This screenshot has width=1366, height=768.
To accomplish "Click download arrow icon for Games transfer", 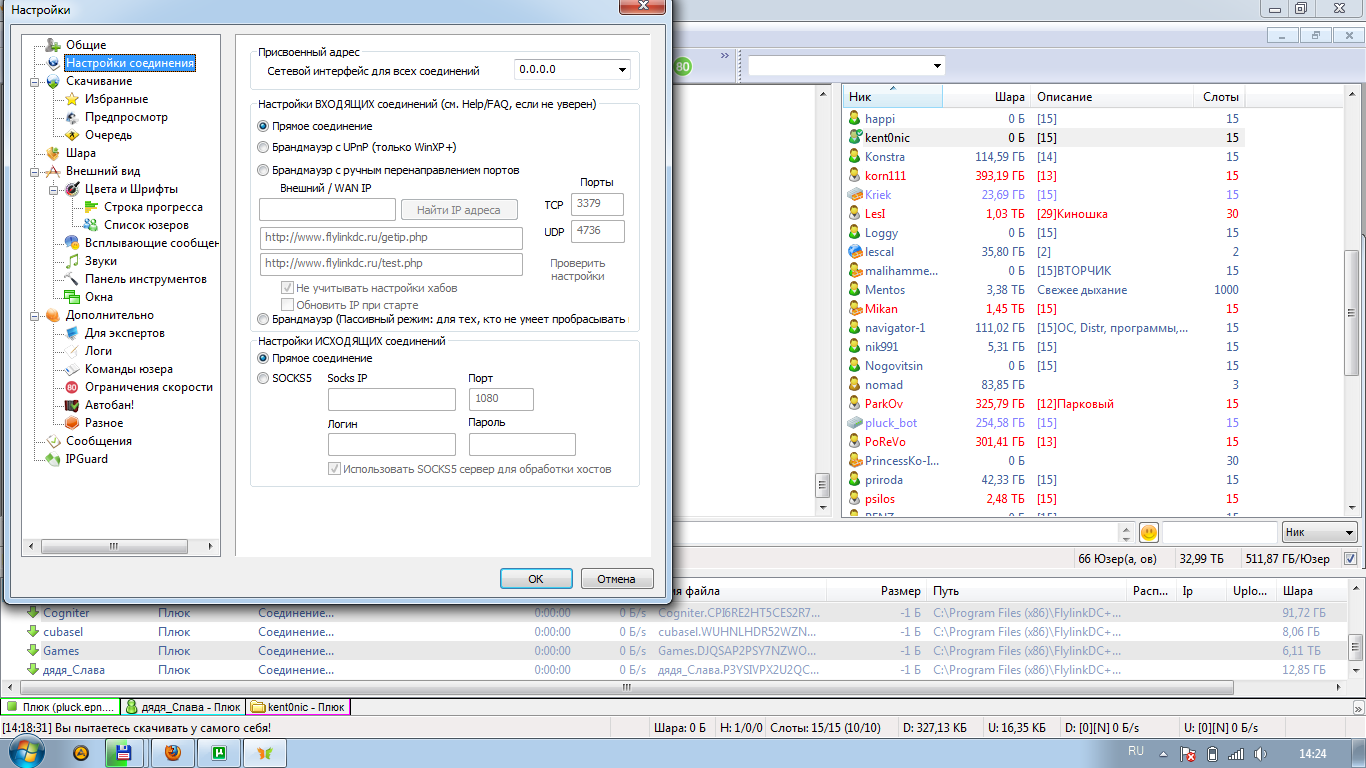I will [32, 650].
